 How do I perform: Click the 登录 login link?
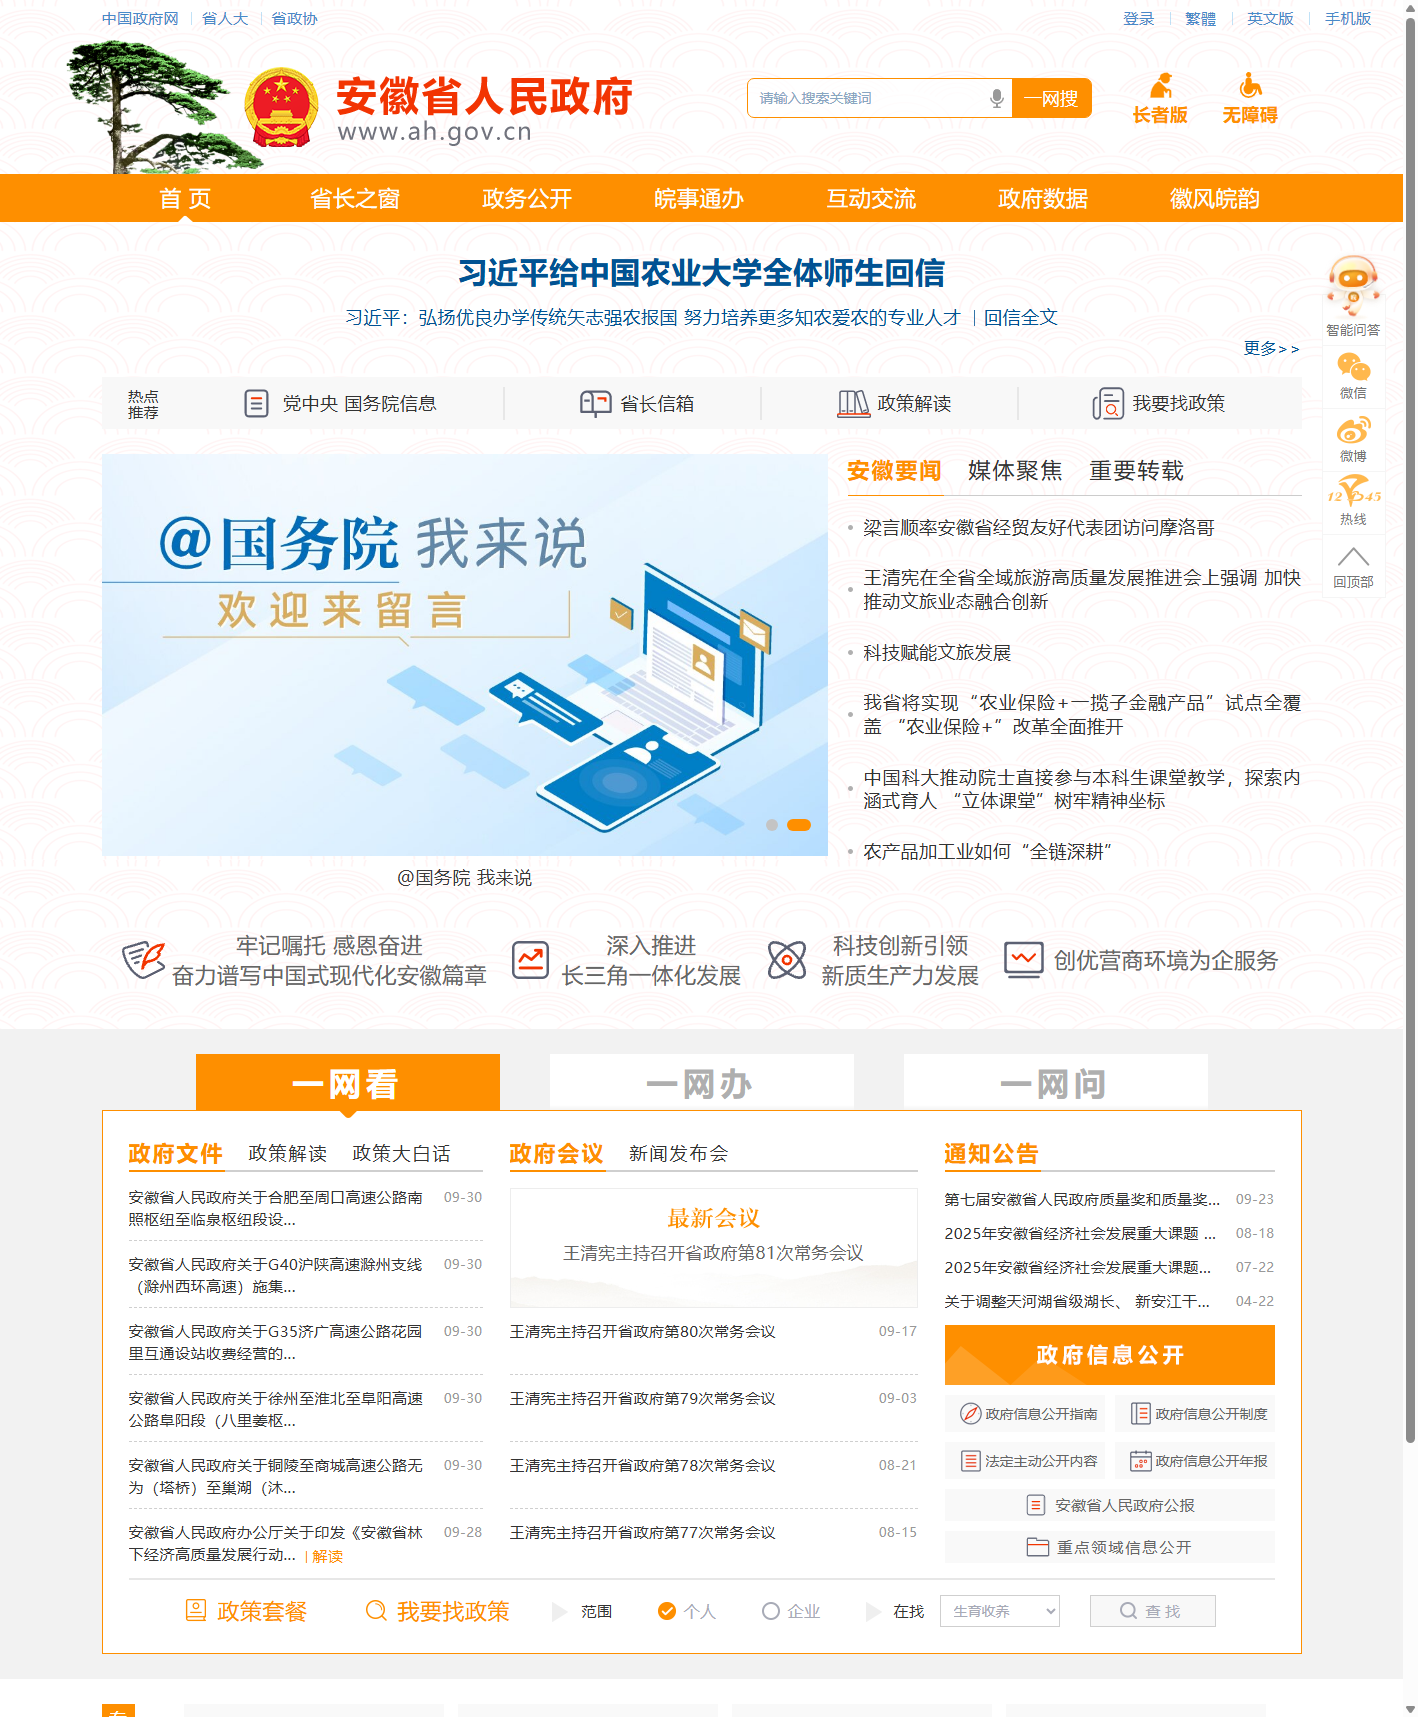point(1138,18)
